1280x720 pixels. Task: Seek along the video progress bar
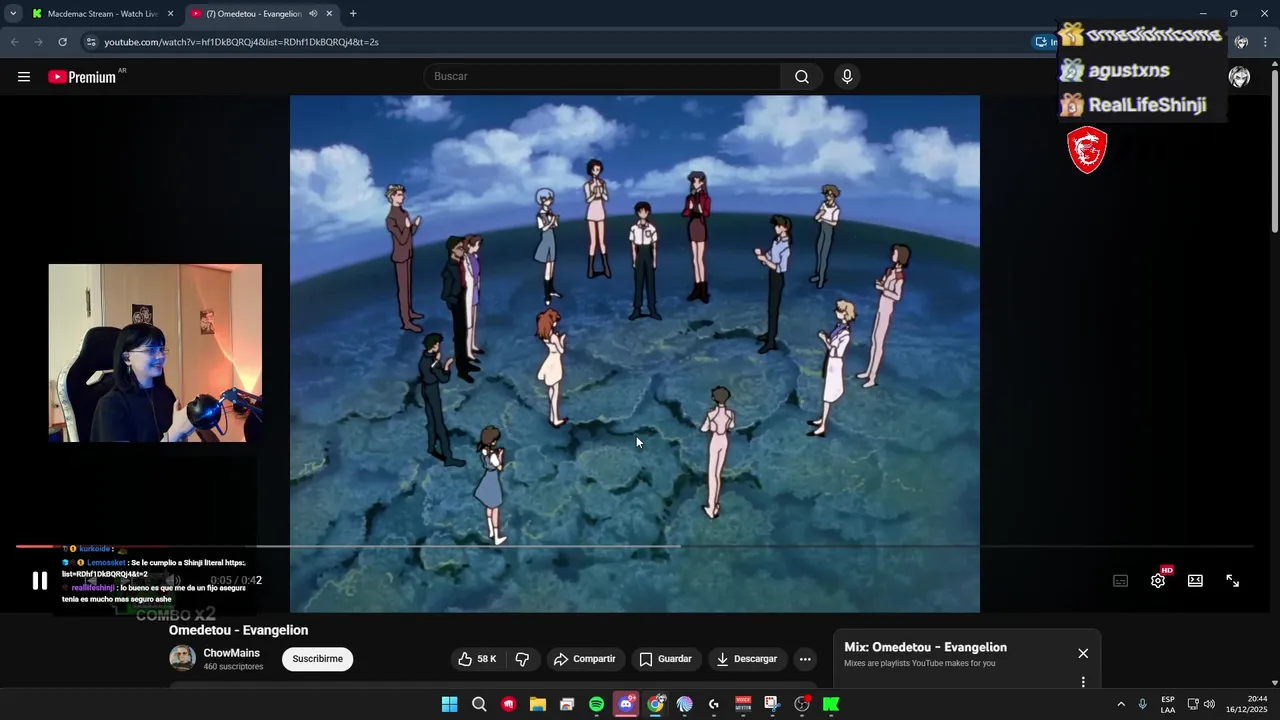(x=634, y=546)
